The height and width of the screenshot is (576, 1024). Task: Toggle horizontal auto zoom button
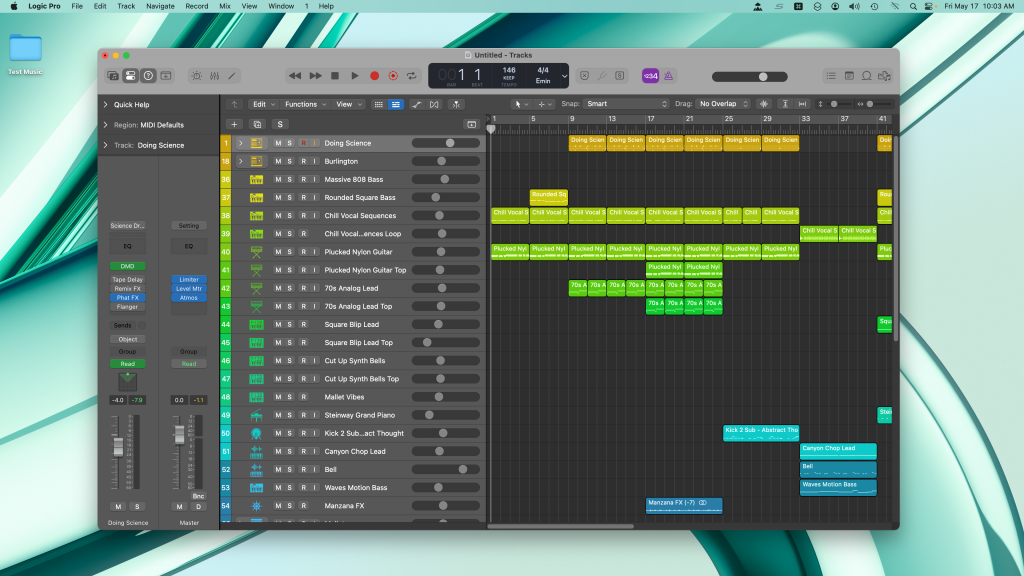(803, 104)
